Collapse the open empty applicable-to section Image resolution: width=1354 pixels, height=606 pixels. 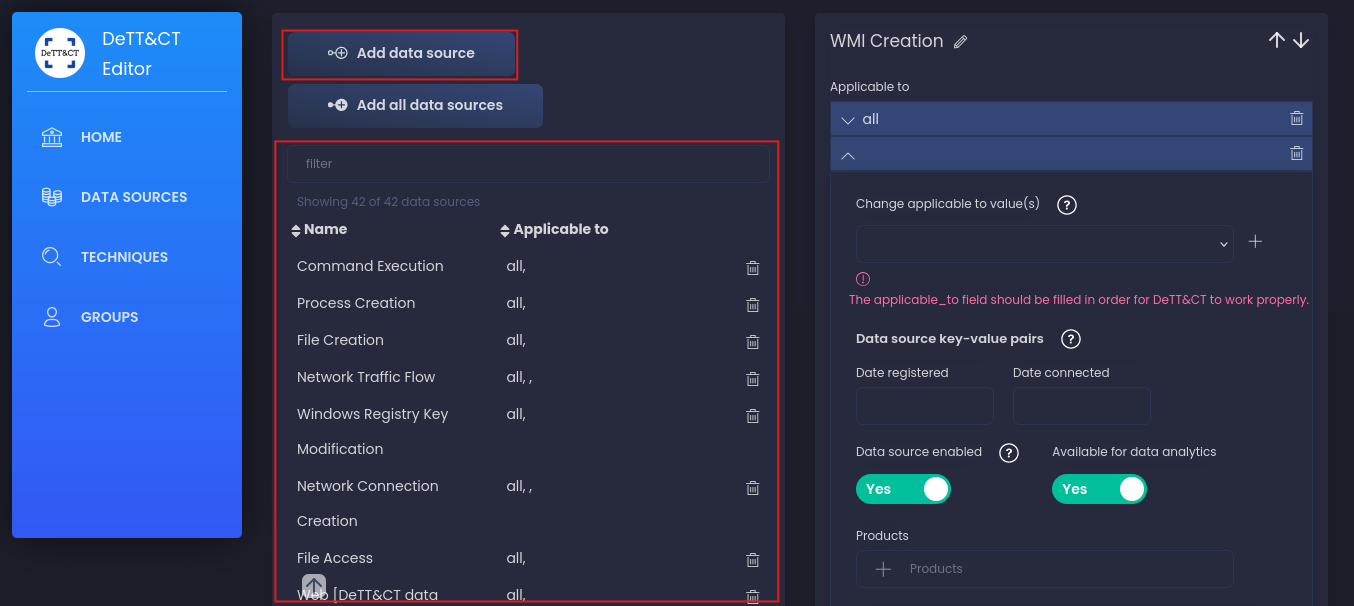(x=849, y=155)
